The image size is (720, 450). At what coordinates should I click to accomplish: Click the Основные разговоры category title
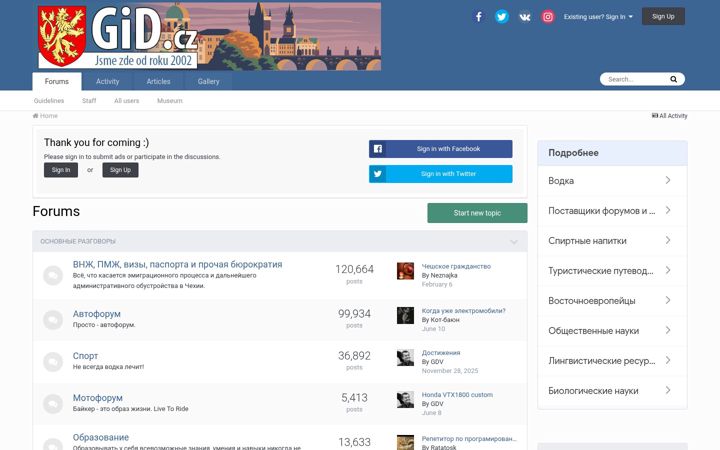click(78, 241)
